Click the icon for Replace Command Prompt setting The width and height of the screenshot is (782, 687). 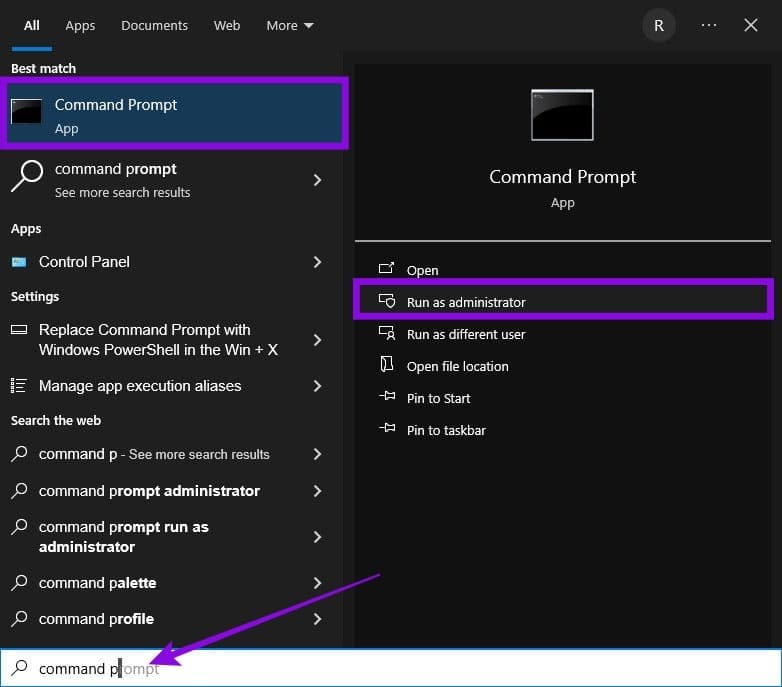[x=19, y=330]
